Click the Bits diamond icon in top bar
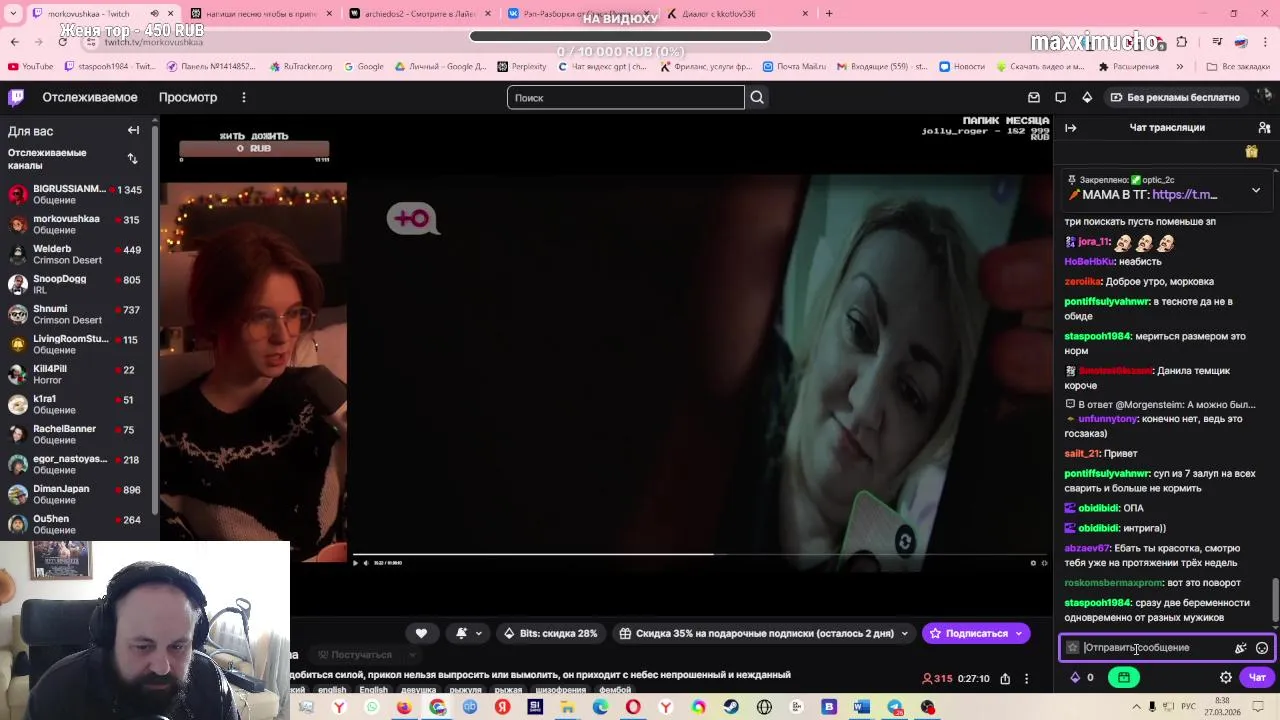 (1087, 97)
